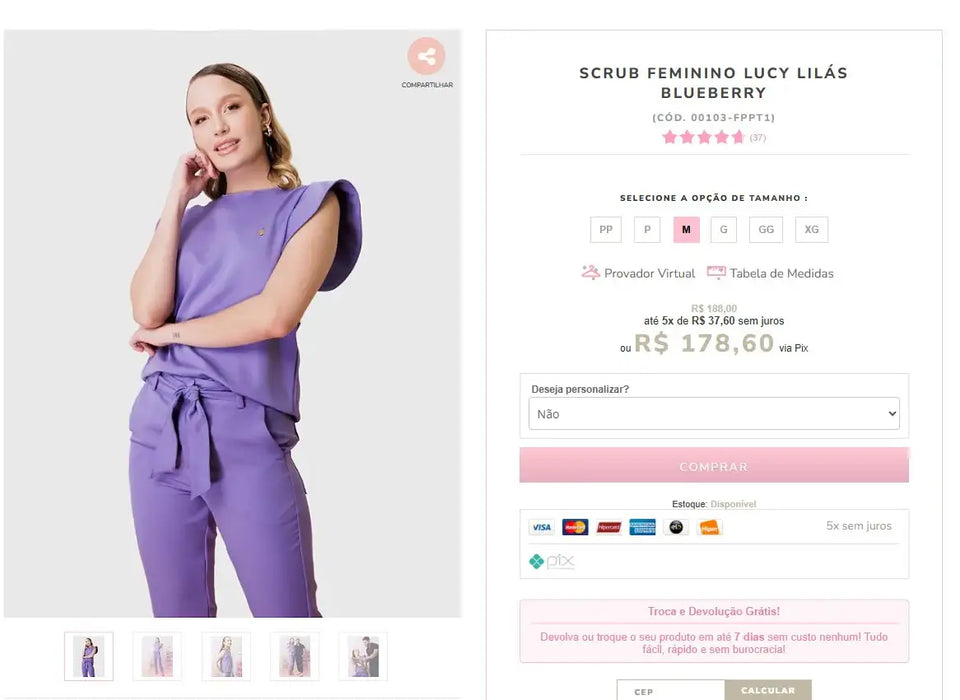The width and height of the screenshot is (960, 700).
Task: Click the Visa payment icon
Action: point(540,526)
